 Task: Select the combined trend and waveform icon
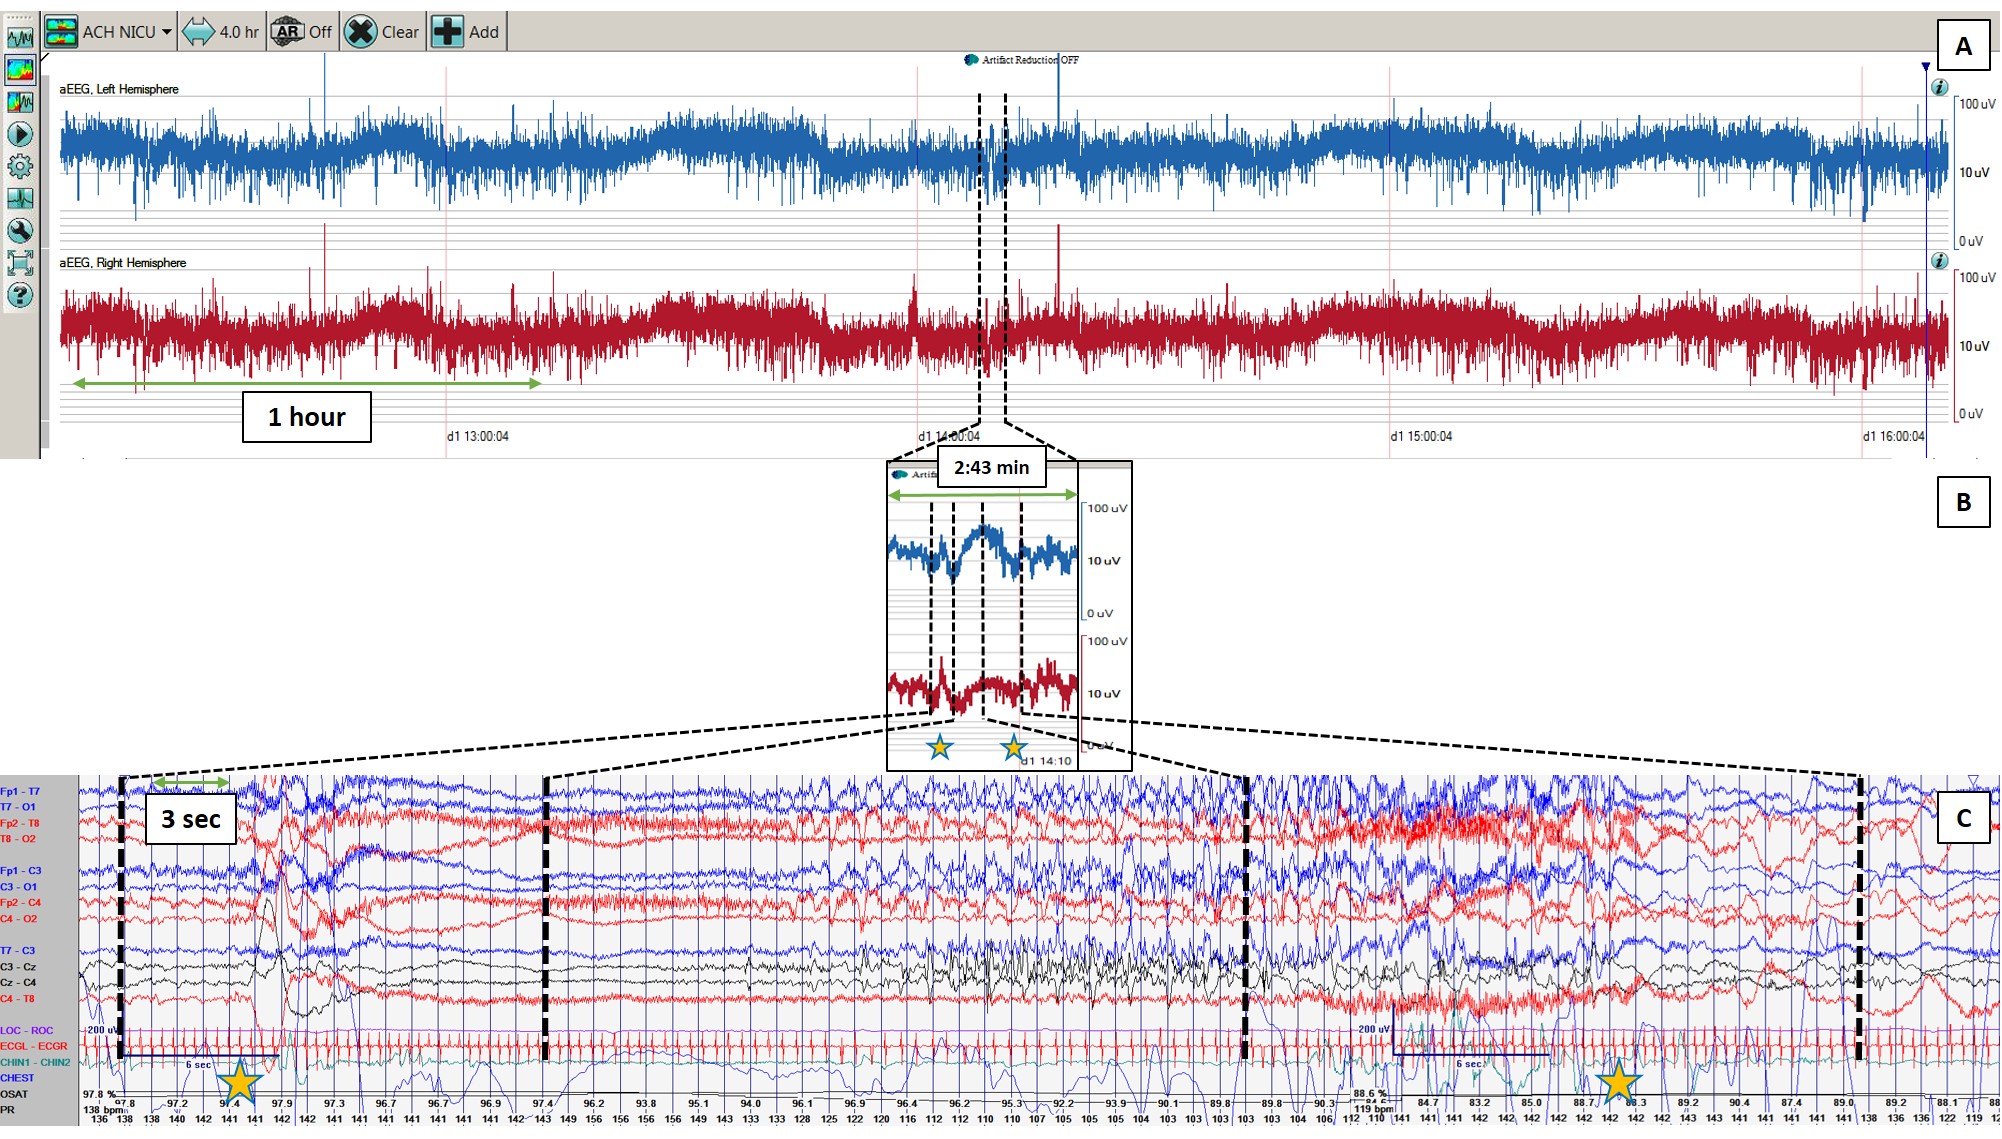pyautogui.click(x=20, y=102)
